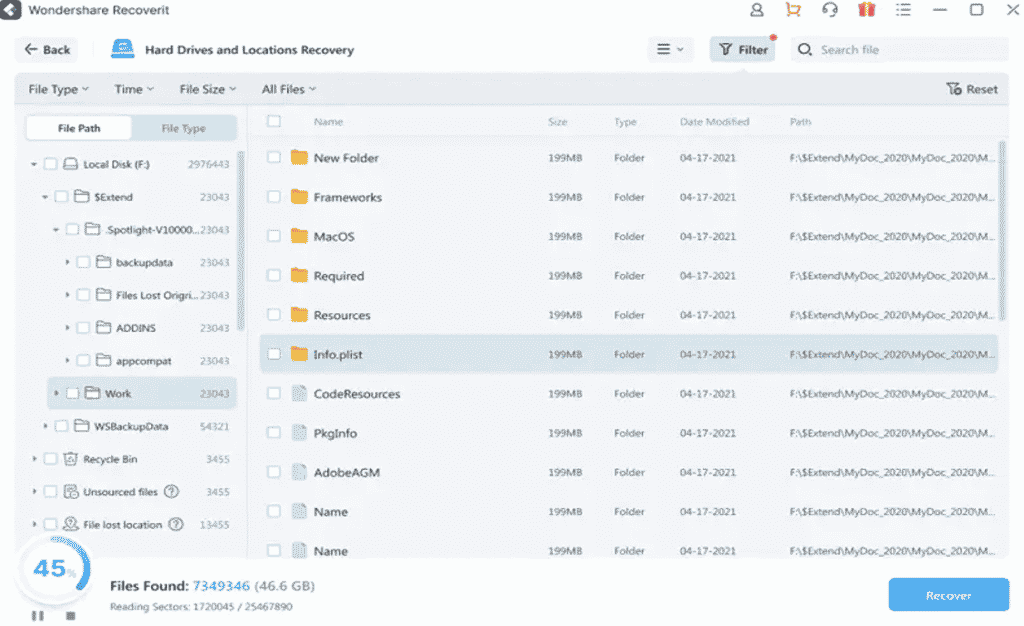The height and width of the screenshot is (626, 1024).
Task: Open the red gift box icon
Action: click(x=867, y=10)
